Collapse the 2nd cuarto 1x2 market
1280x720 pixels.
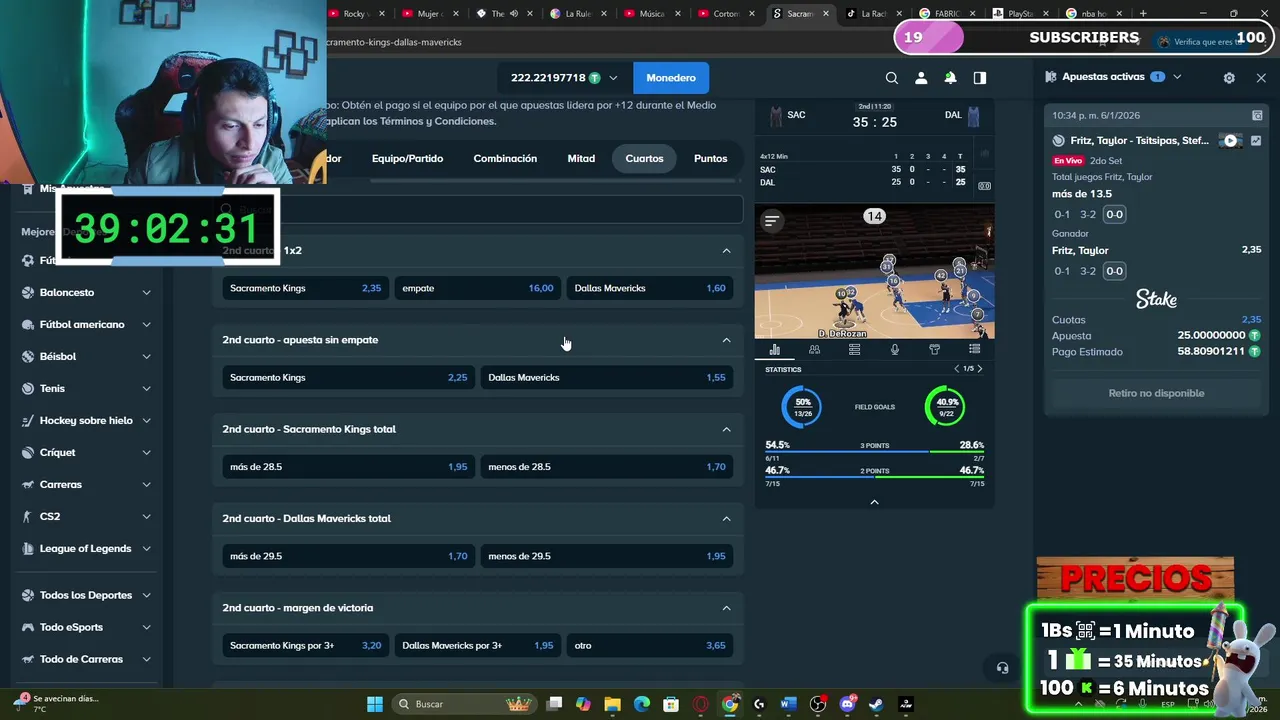(x=727, y=251)
